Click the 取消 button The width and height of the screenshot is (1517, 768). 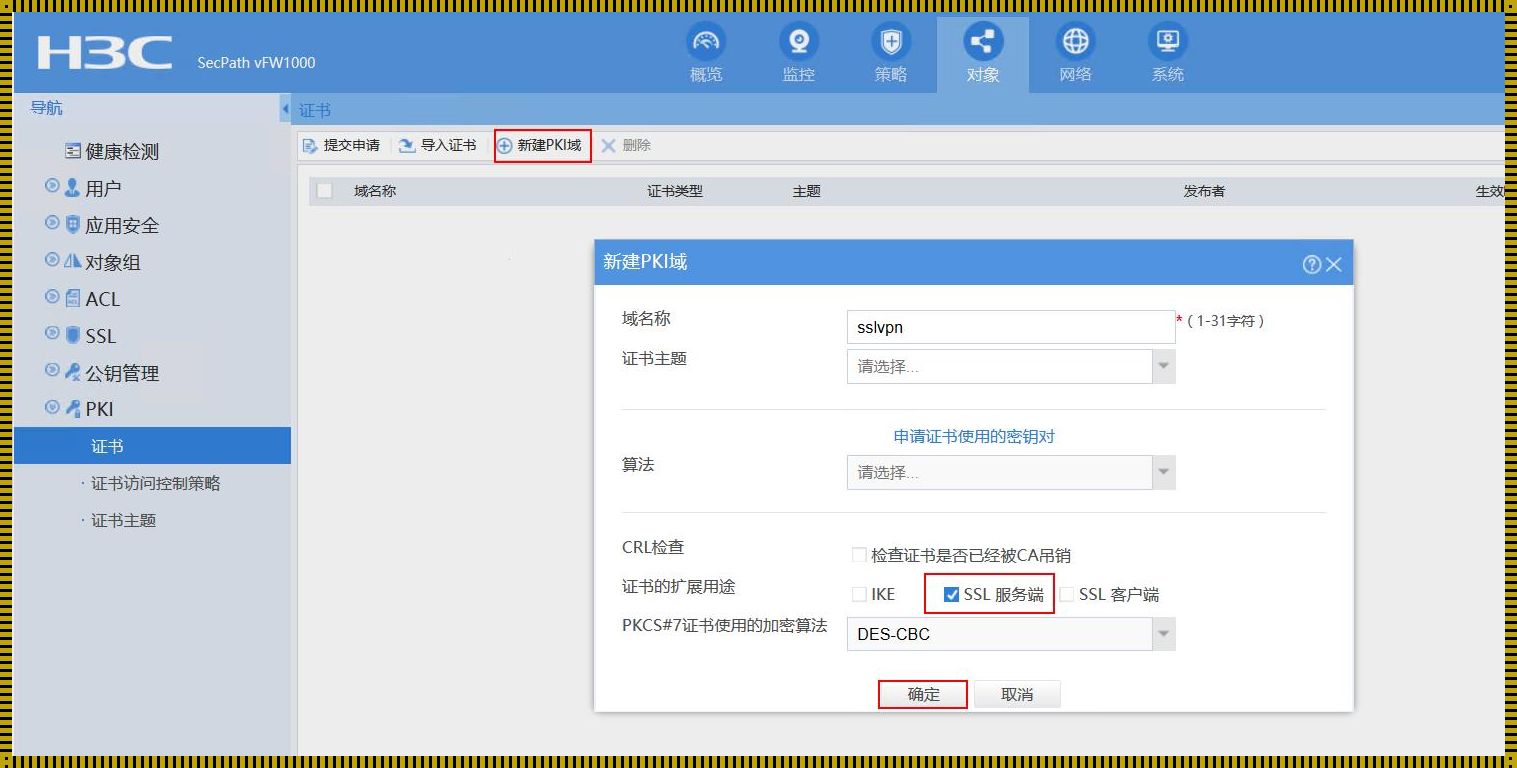click(x=1017, y=694)
